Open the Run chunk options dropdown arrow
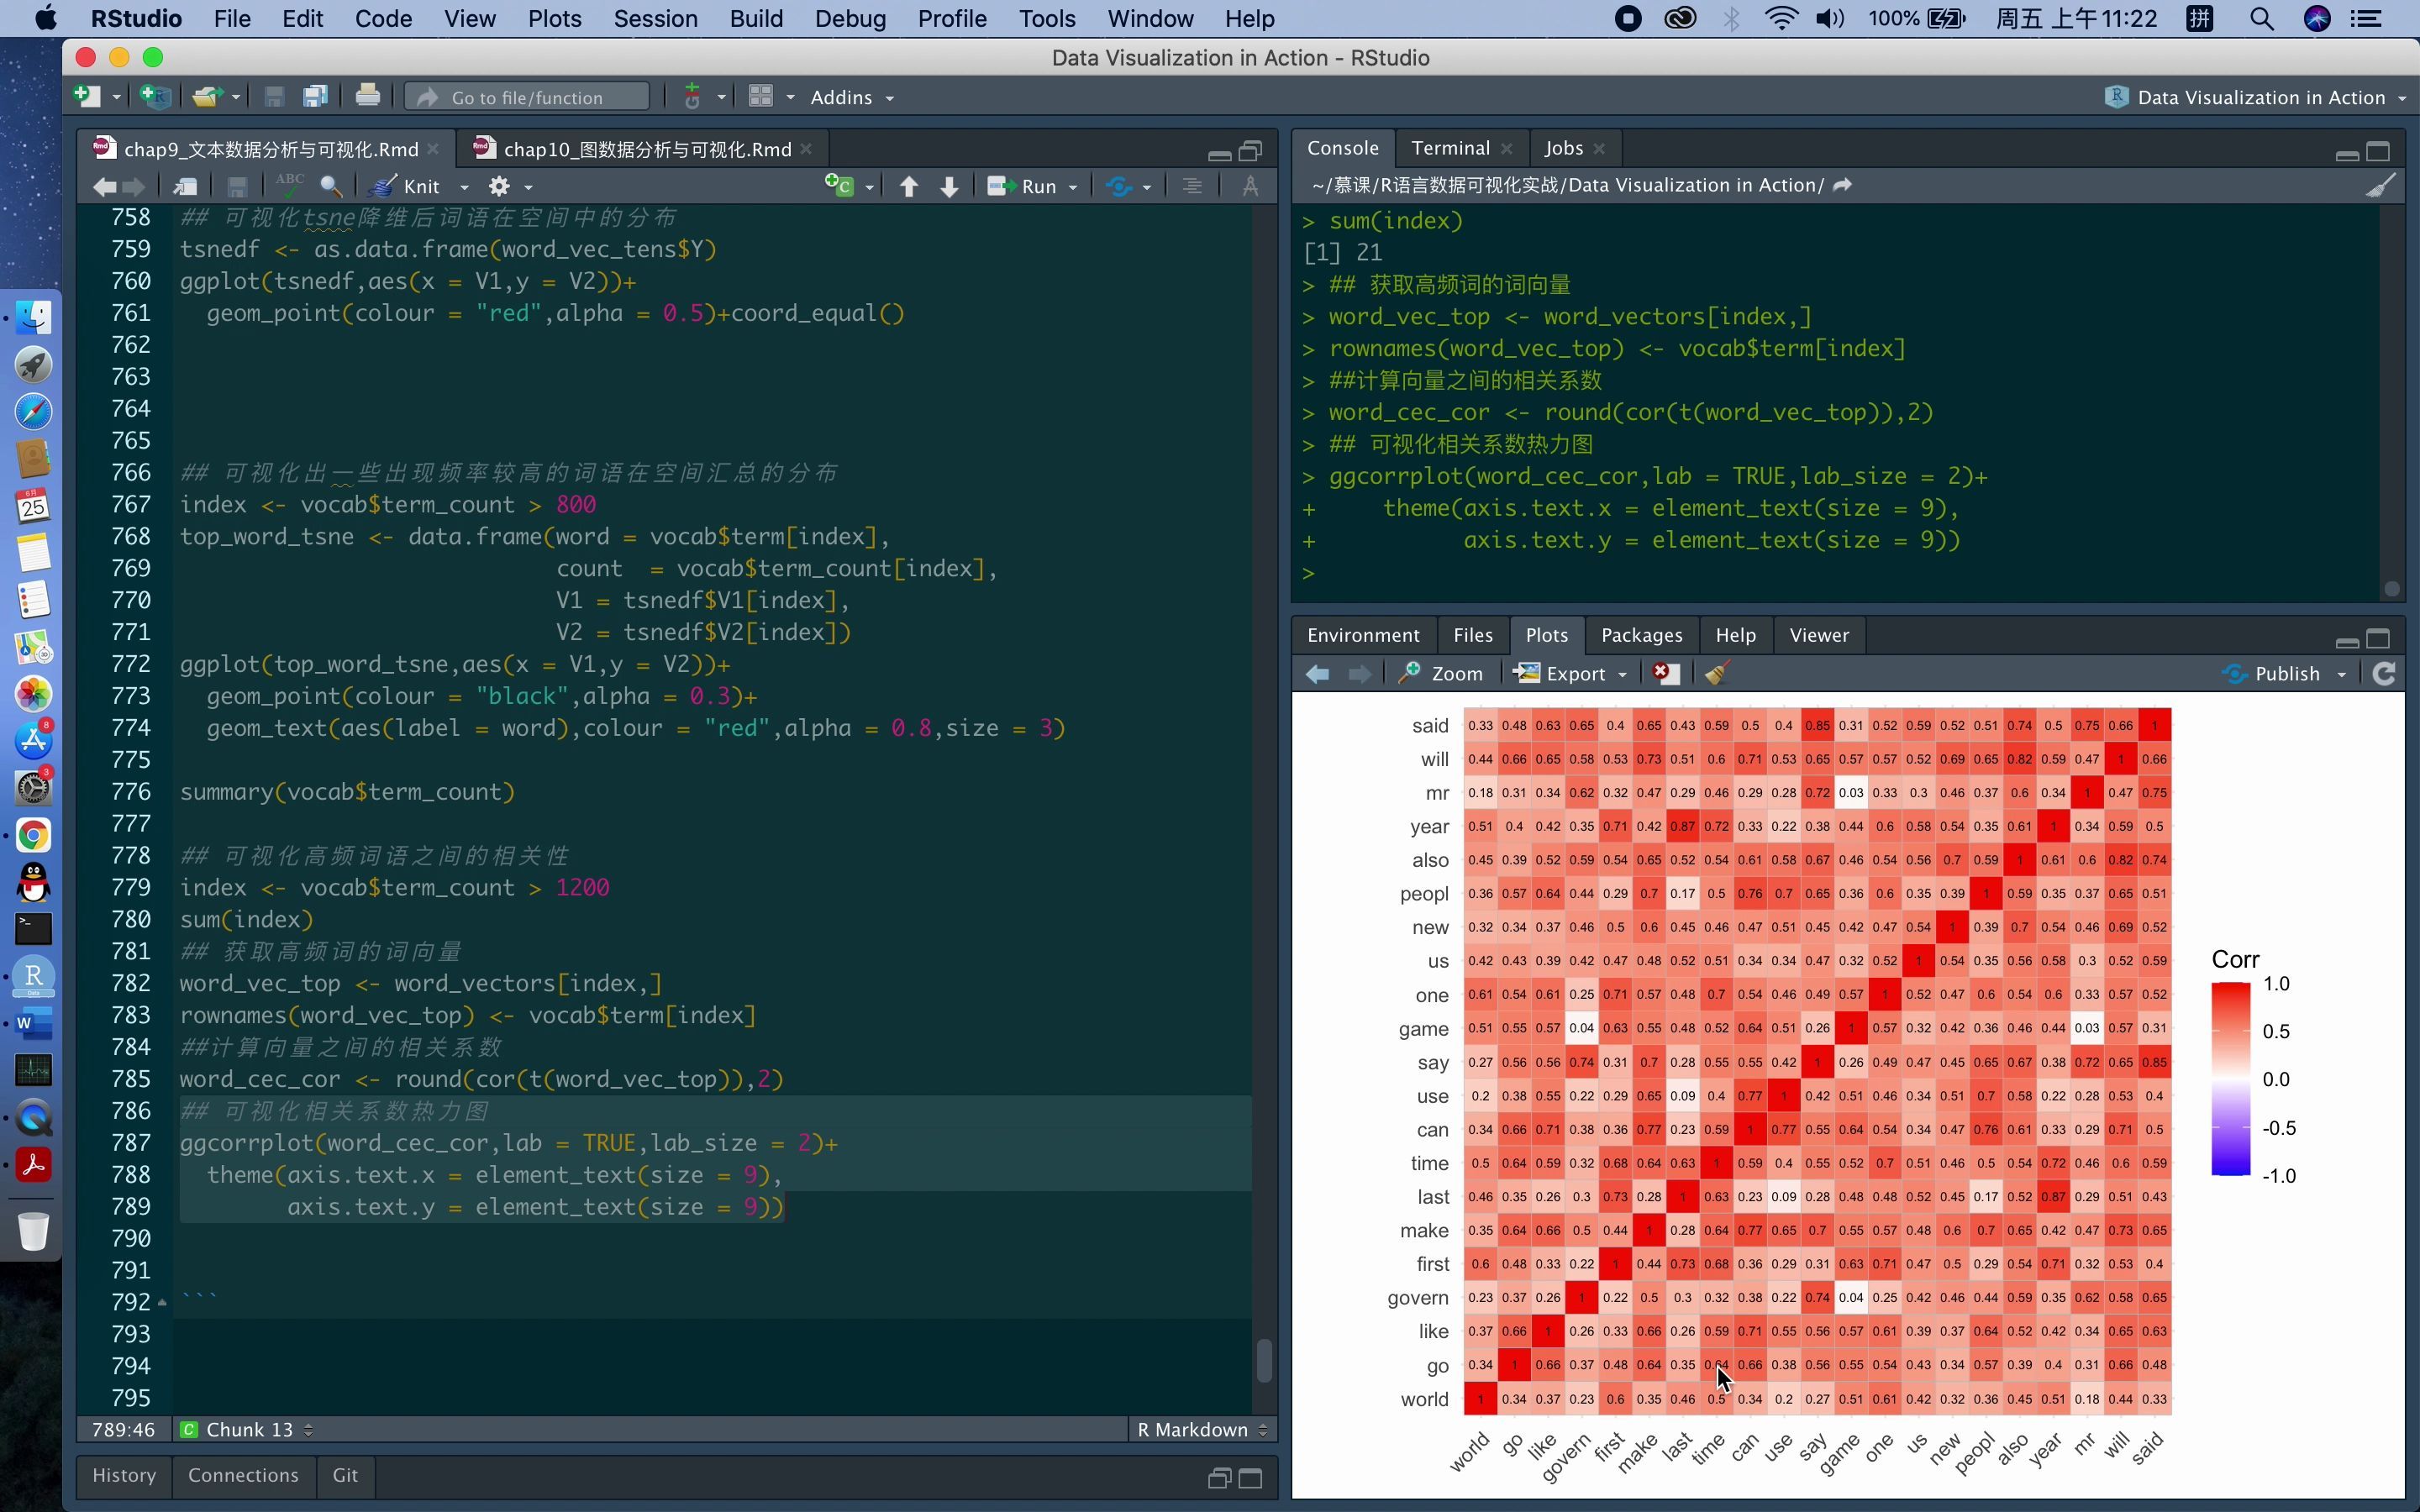Image resolution: width=2420 pixels, height=1512 pixels. click(x=1073, y=187)
